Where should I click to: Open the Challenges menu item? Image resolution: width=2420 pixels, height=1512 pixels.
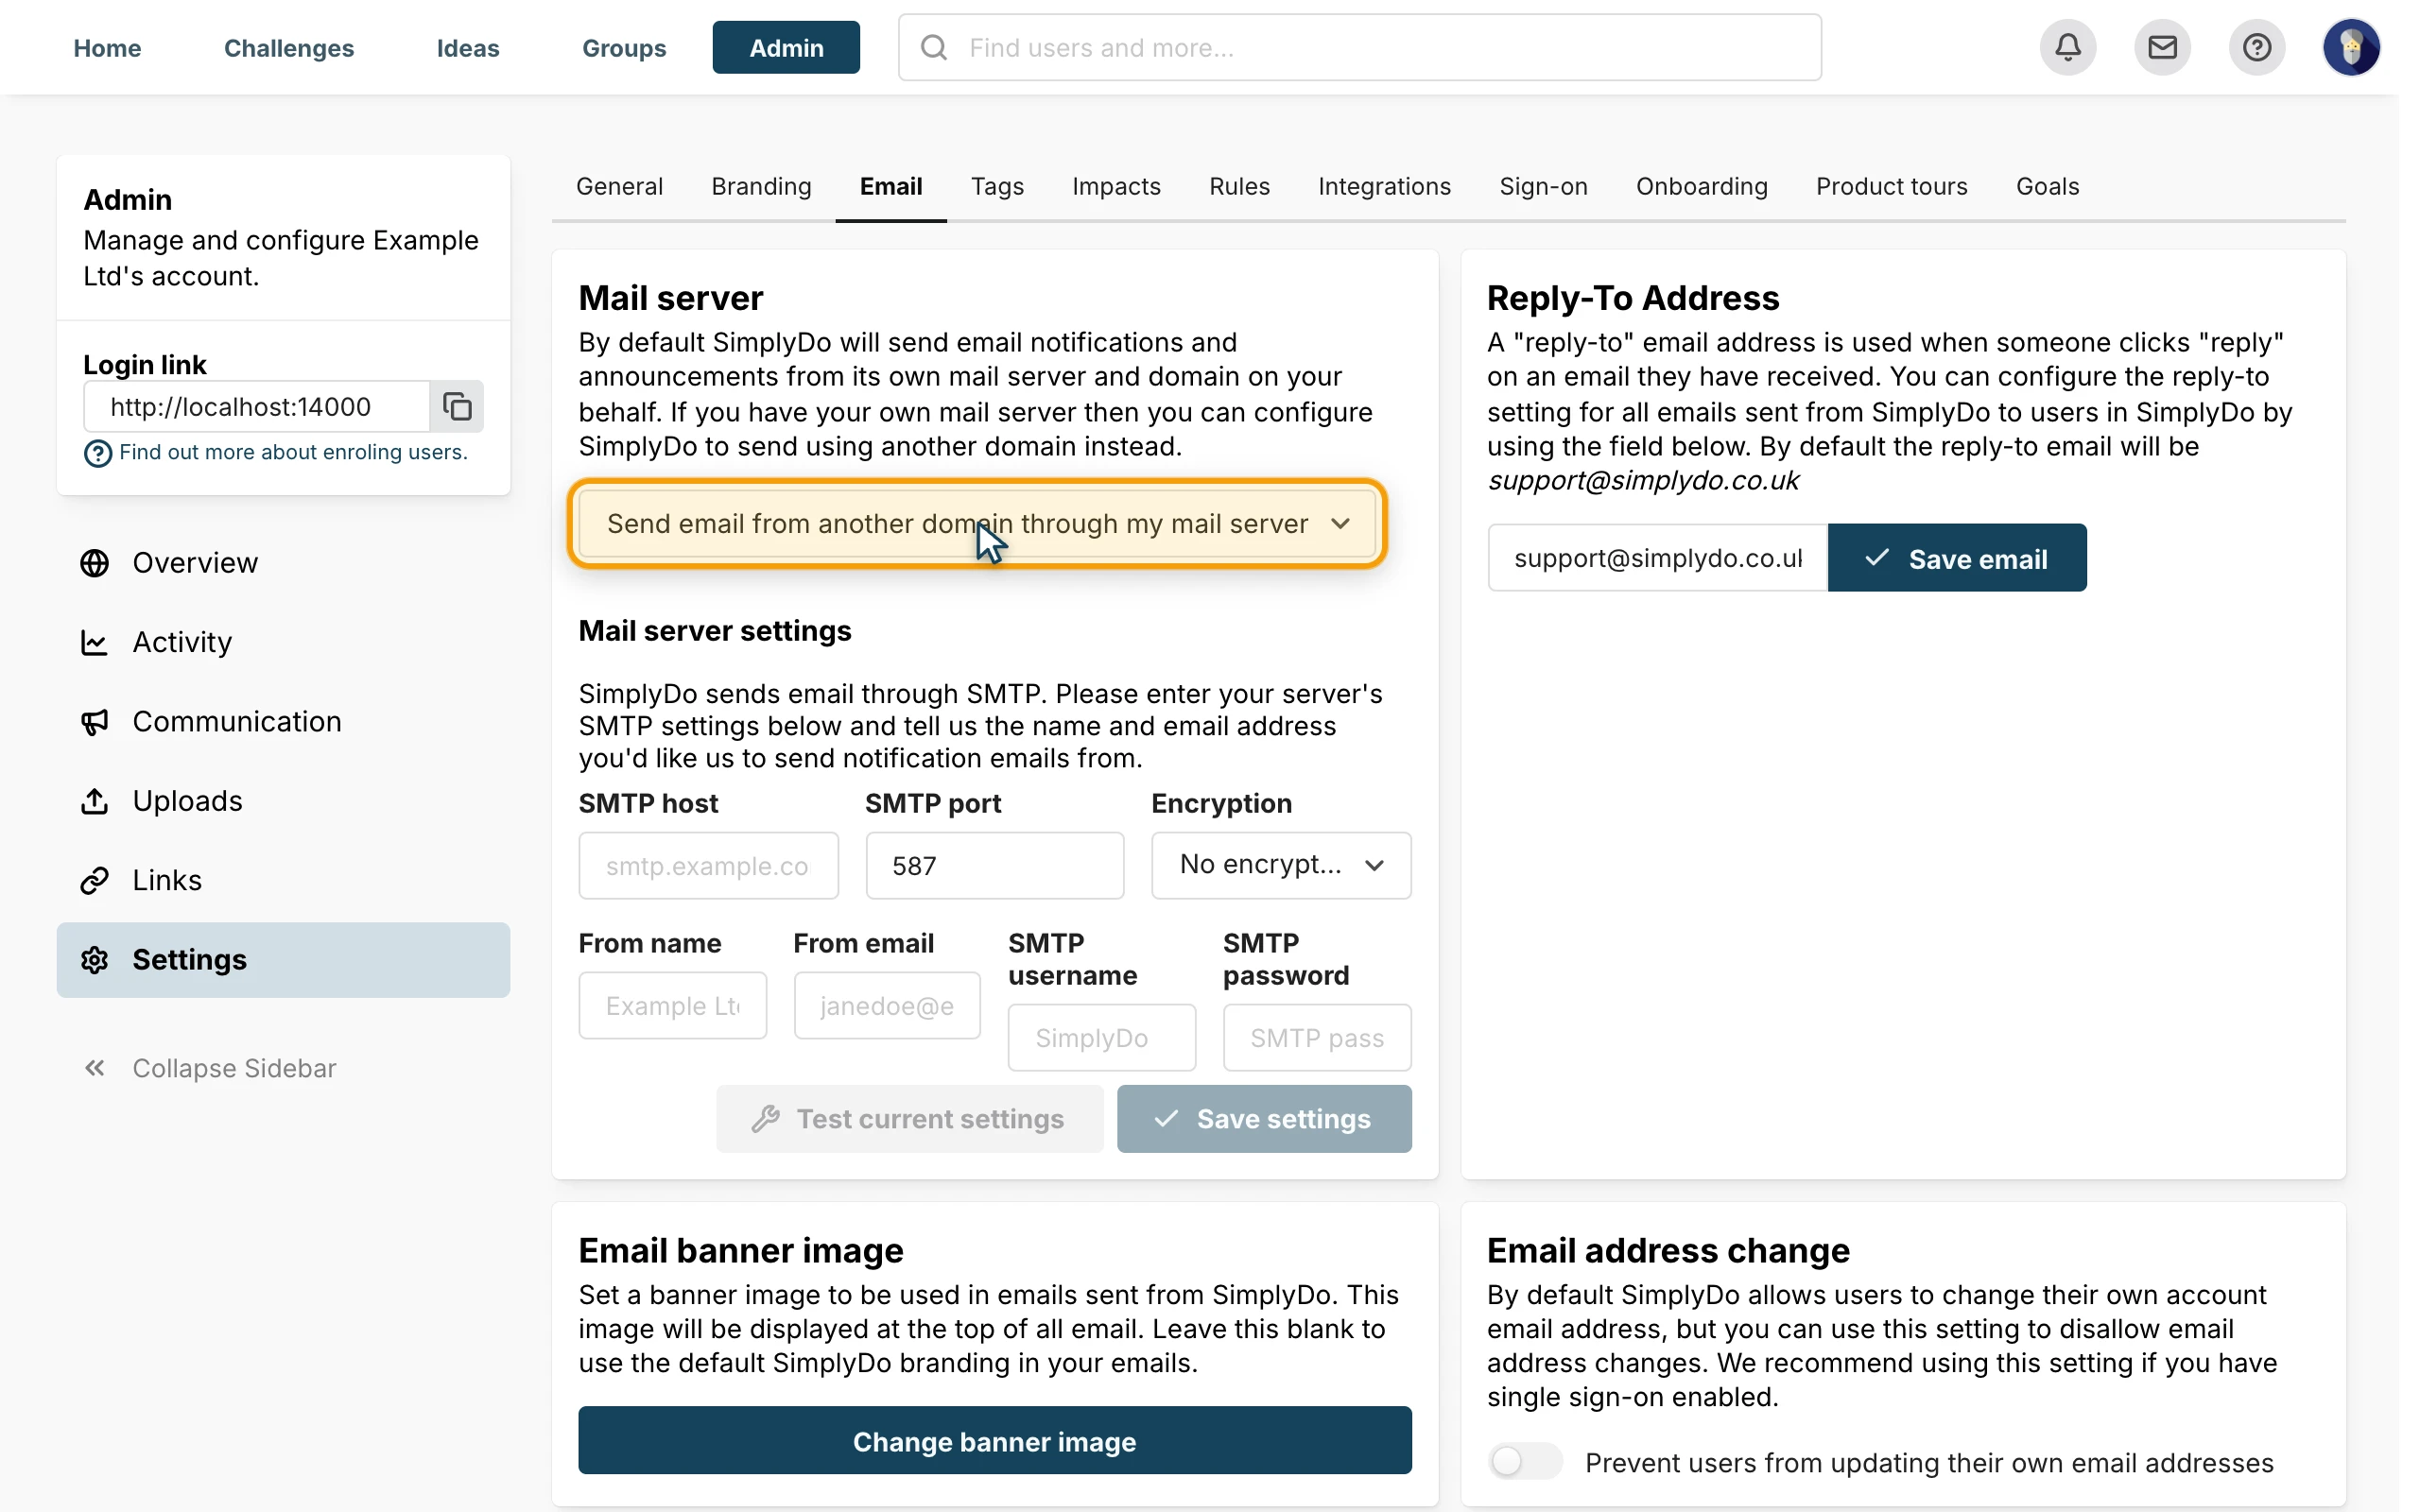[x=289, y=48]
